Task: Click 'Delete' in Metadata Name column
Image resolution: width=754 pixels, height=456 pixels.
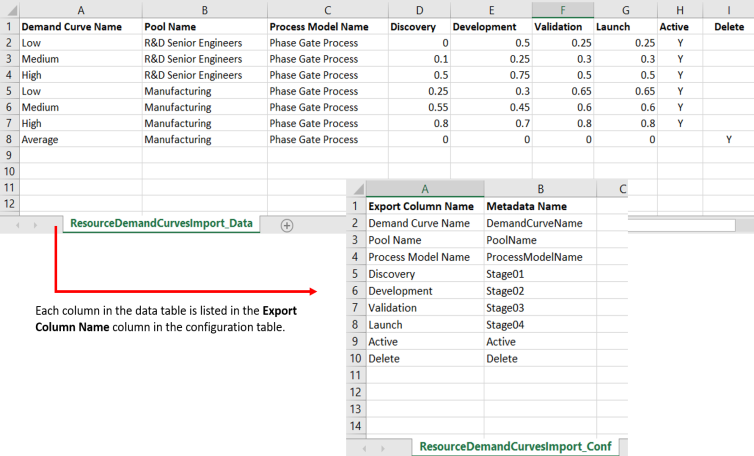Action: pos(540,358)
